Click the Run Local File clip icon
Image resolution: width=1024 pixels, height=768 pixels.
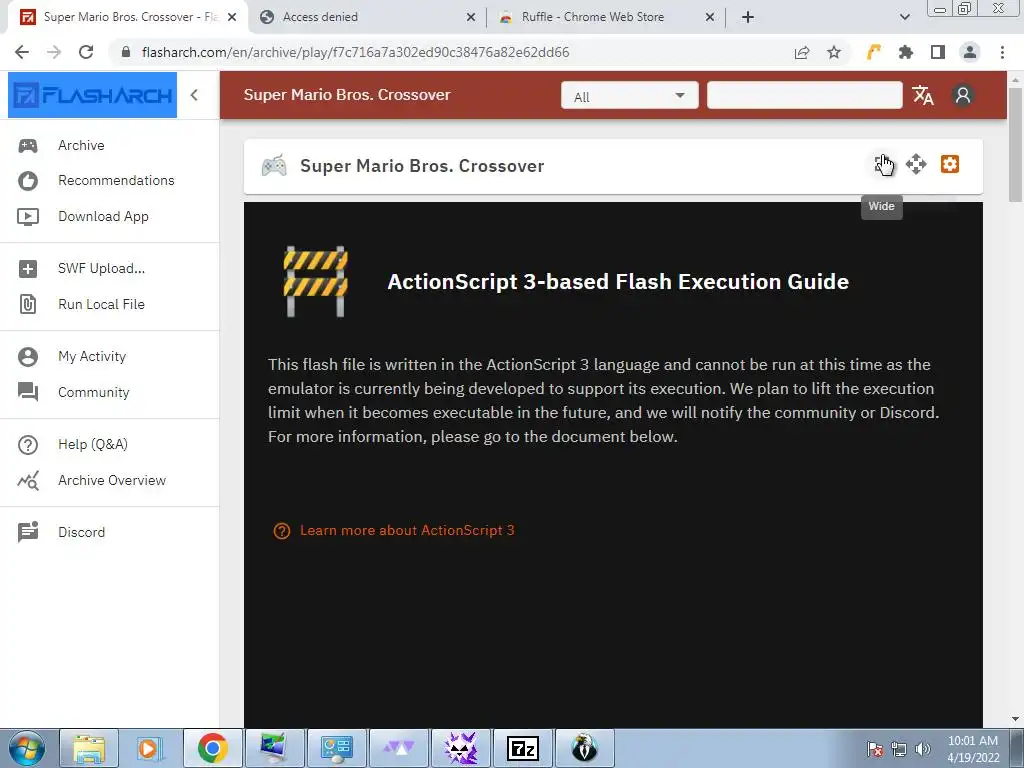(x=27, y=304)
